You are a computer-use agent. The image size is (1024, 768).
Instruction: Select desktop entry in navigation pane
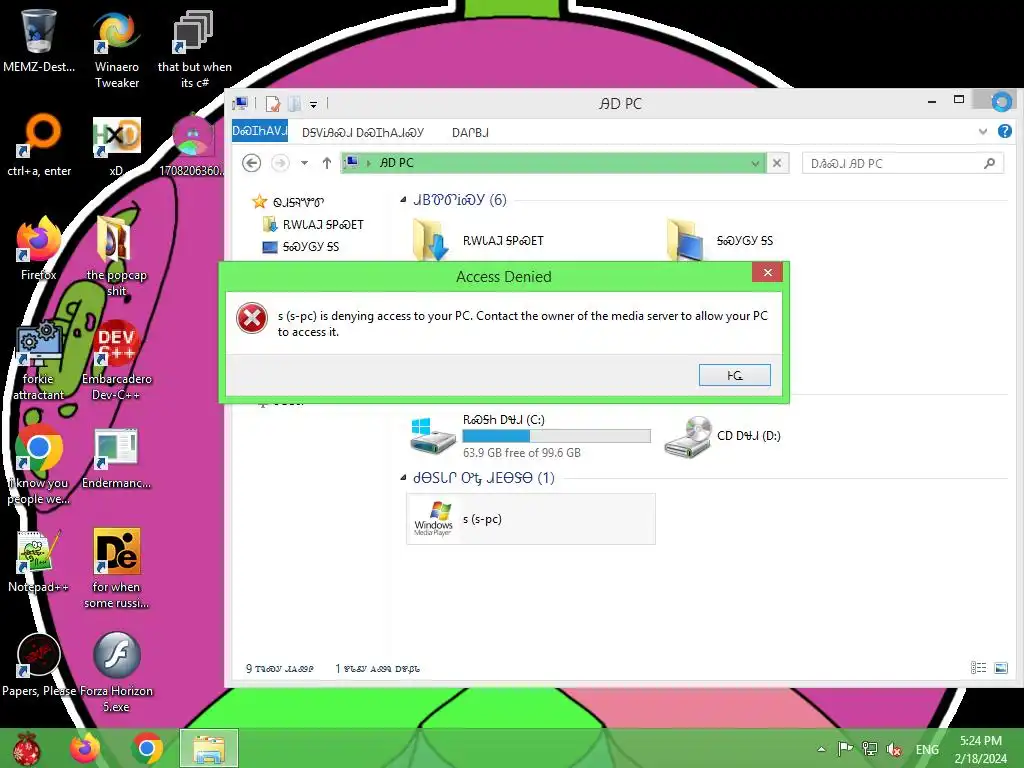pyautogui.click(x=300, y=247)
